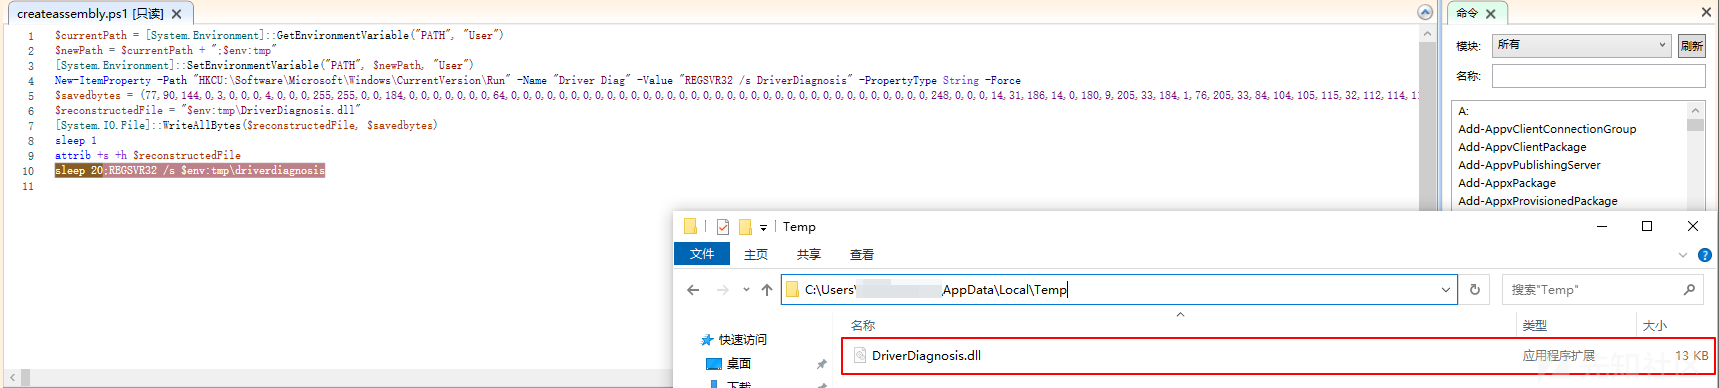Click the 刷新 refresh button
Image resolution: width=1719 pixels, height=388 pixels.
(x=1692, y=46)
